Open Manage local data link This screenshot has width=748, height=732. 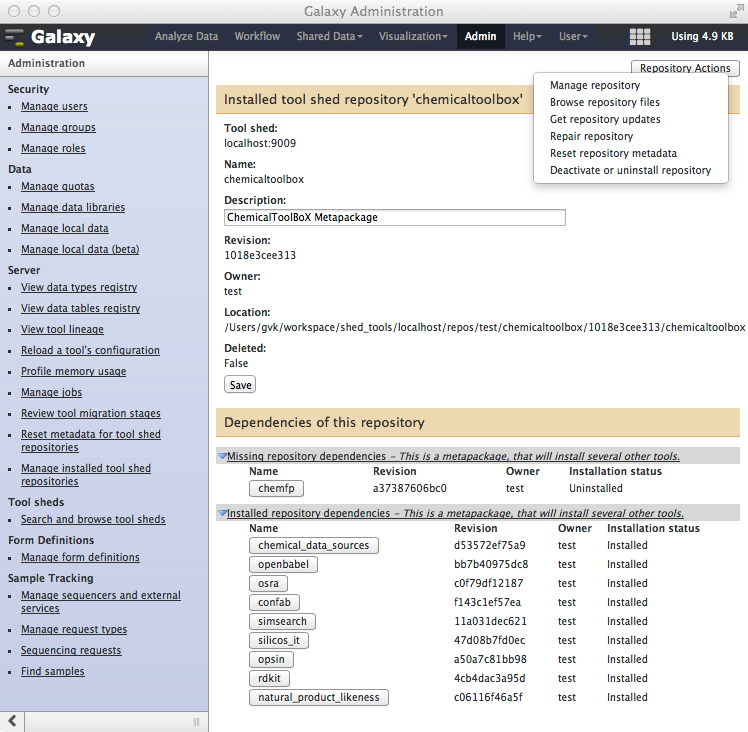pyautogui.click(x=64, y=229)
